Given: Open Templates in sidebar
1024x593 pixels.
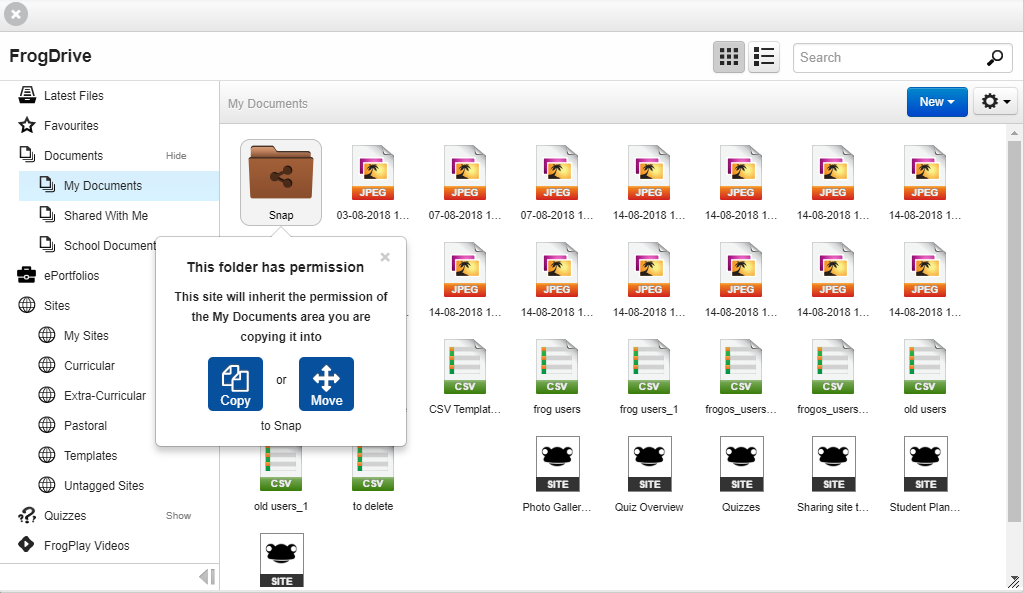Looking at the screenshot, I should pos(90,456).
